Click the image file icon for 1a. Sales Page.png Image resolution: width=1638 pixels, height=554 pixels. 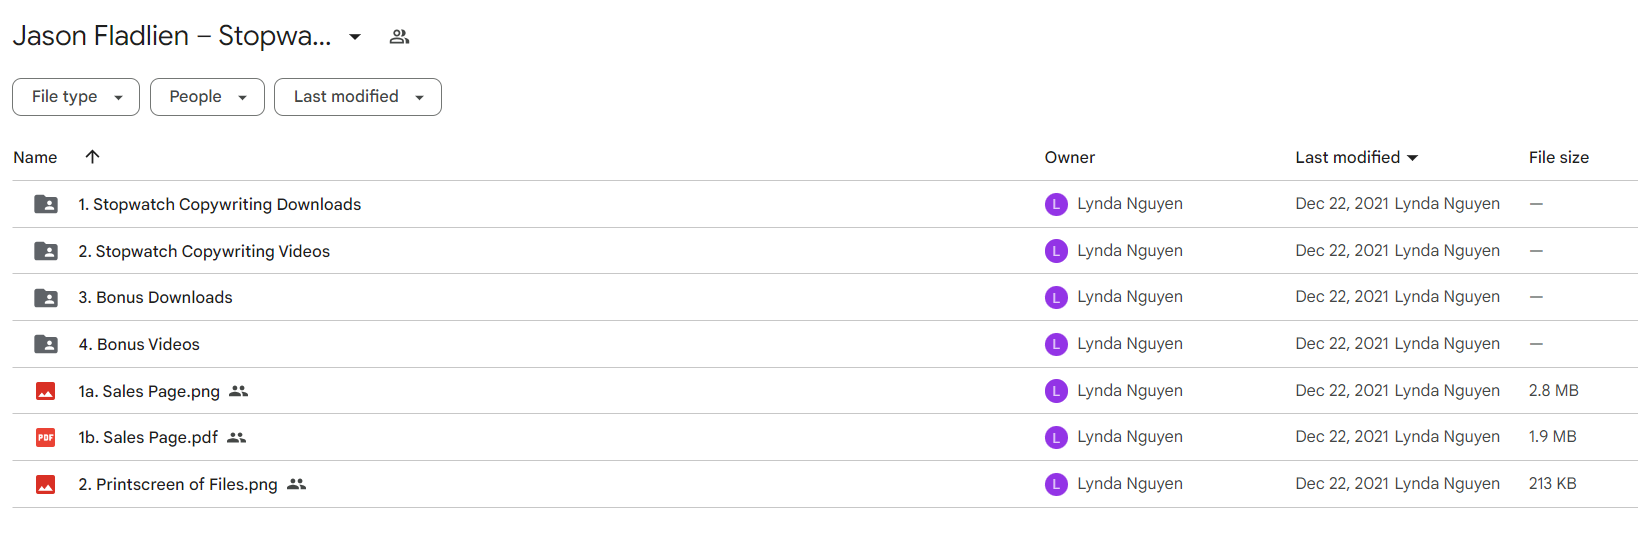46,391
